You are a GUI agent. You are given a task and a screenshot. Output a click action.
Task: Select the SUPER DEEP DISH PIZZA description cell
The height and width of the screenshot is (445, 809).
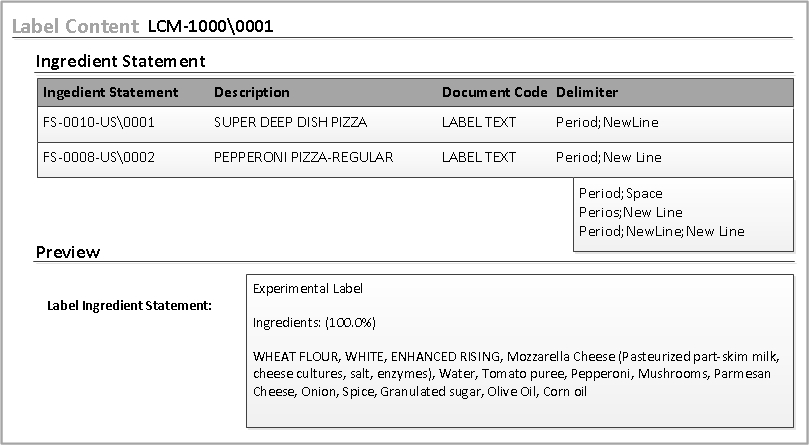point(291,123)
